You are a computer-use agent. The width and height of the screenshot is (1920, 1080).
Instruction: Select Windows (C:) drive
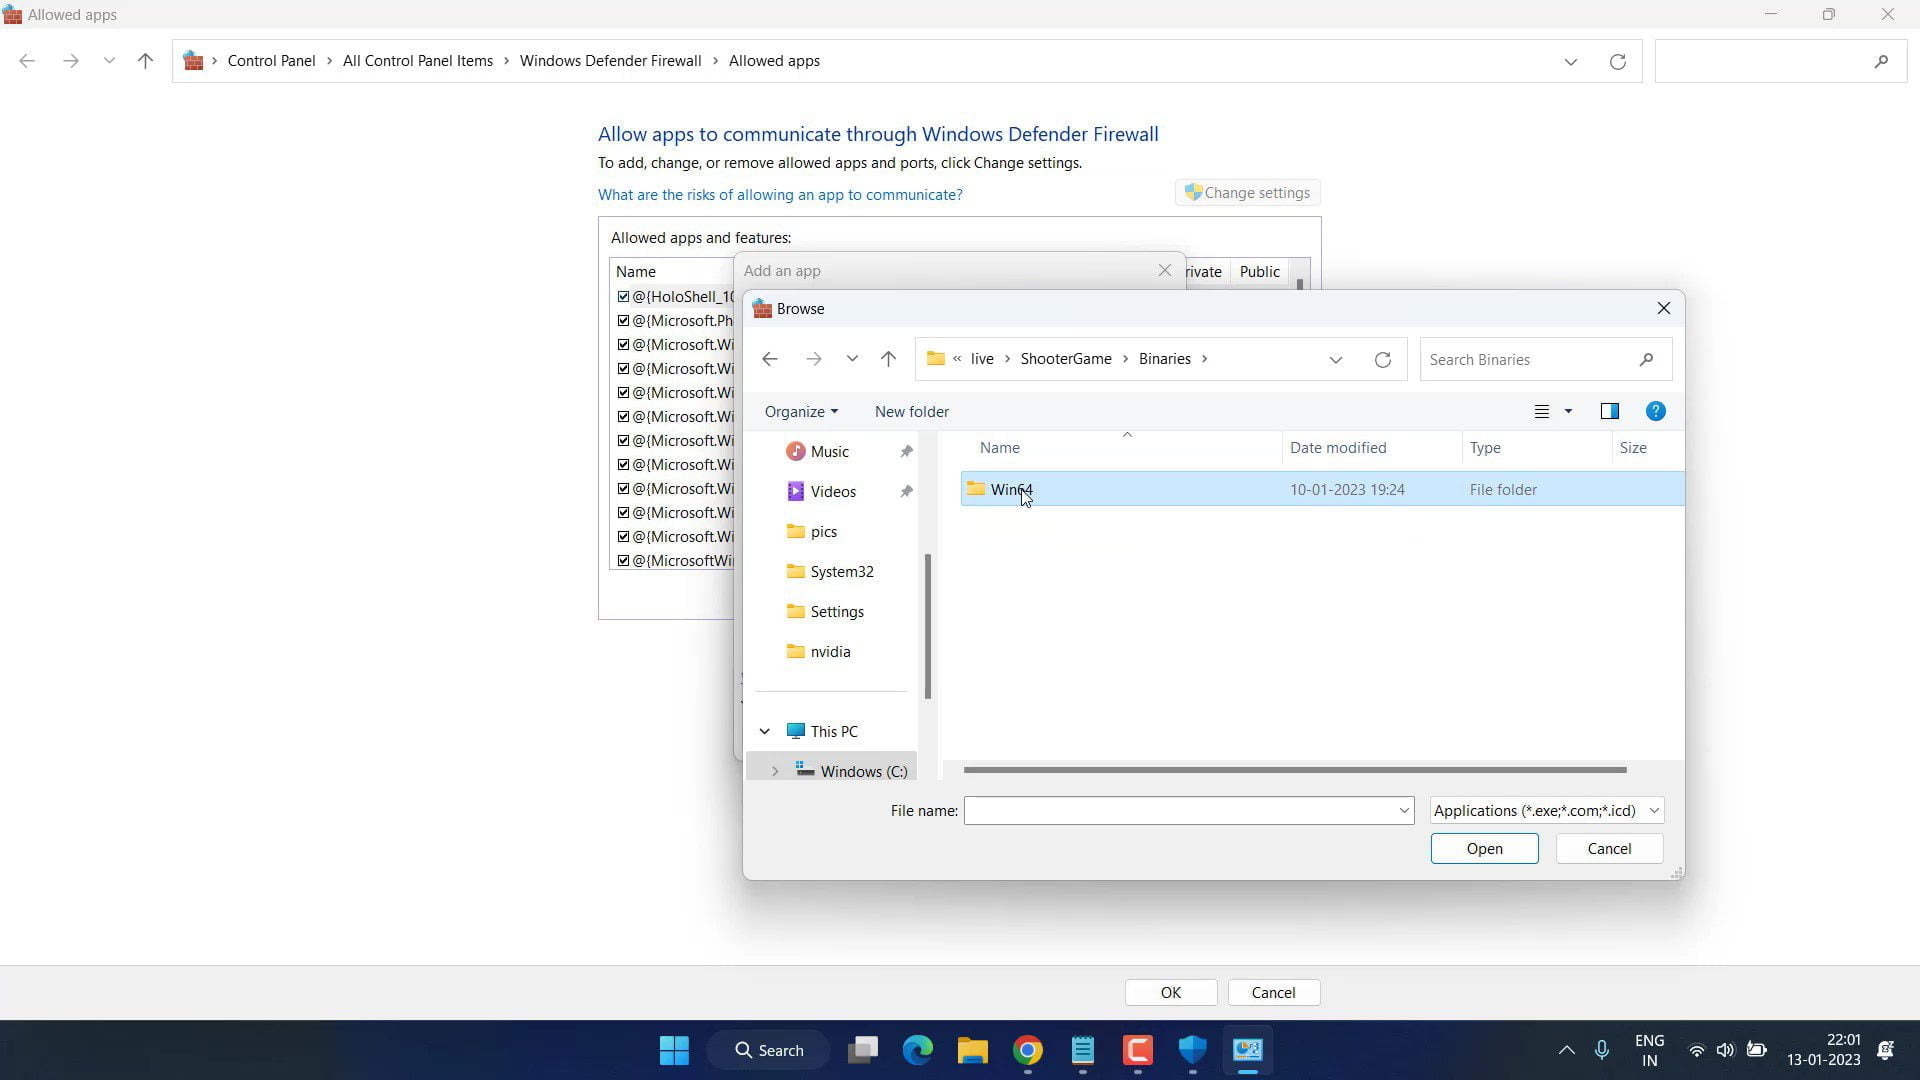click(864, 772)
